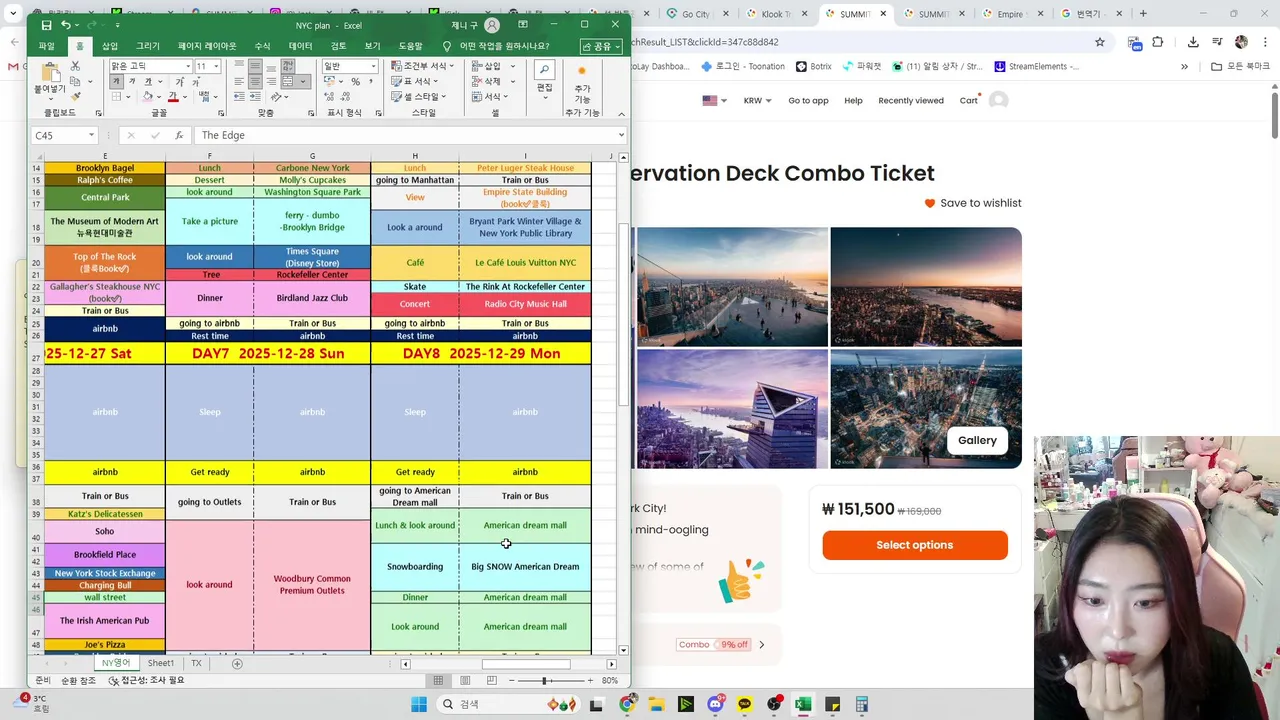
Task: Open the KRW currency dropdown
Action: [757, 100]
